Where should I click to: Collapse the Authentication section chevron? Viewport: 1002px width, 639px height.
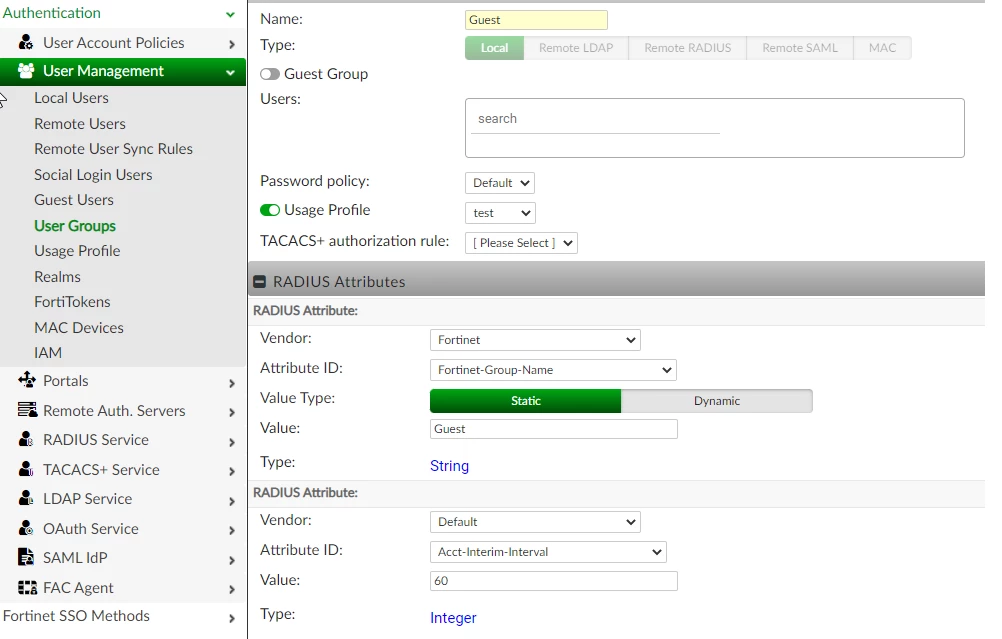coord(230,14)
